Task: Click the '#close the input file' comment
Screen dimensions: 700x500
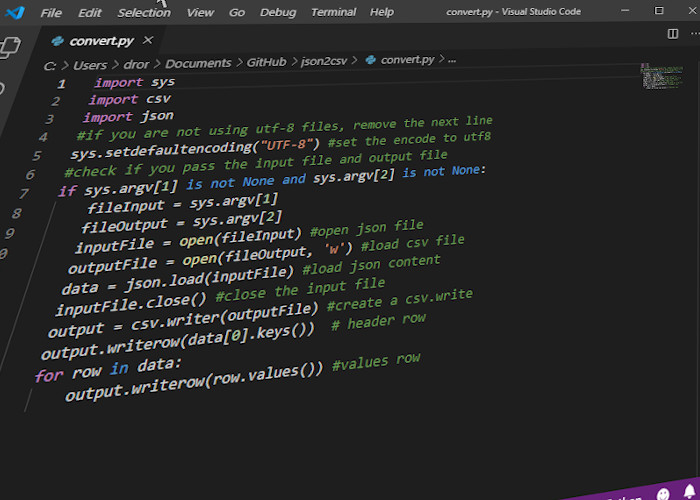Action: click(300, 290)
